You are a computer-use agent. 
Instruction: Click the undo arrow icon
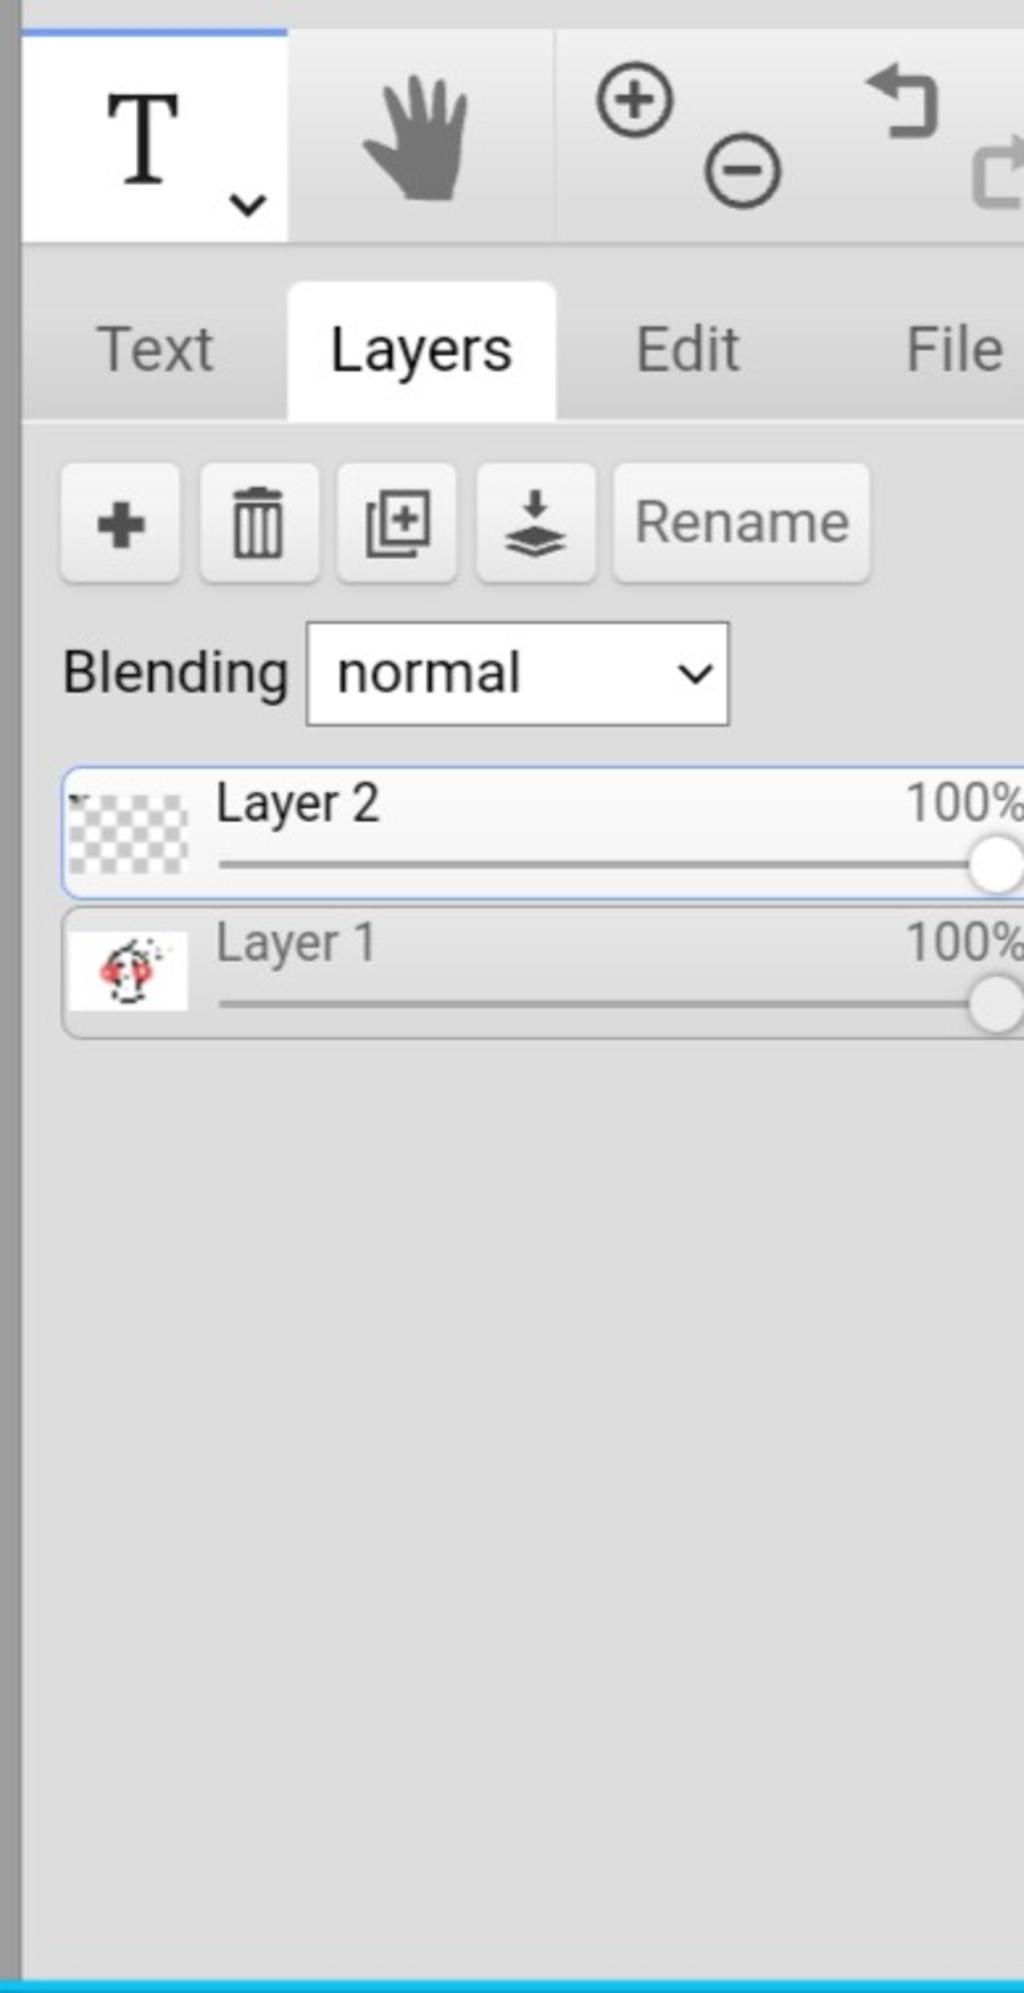tap(904, 100)
